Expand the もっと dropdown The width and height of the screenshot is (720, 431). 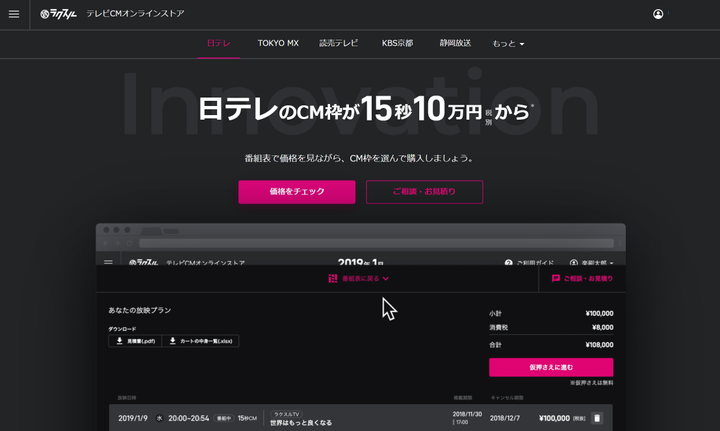tap(508, 44)
